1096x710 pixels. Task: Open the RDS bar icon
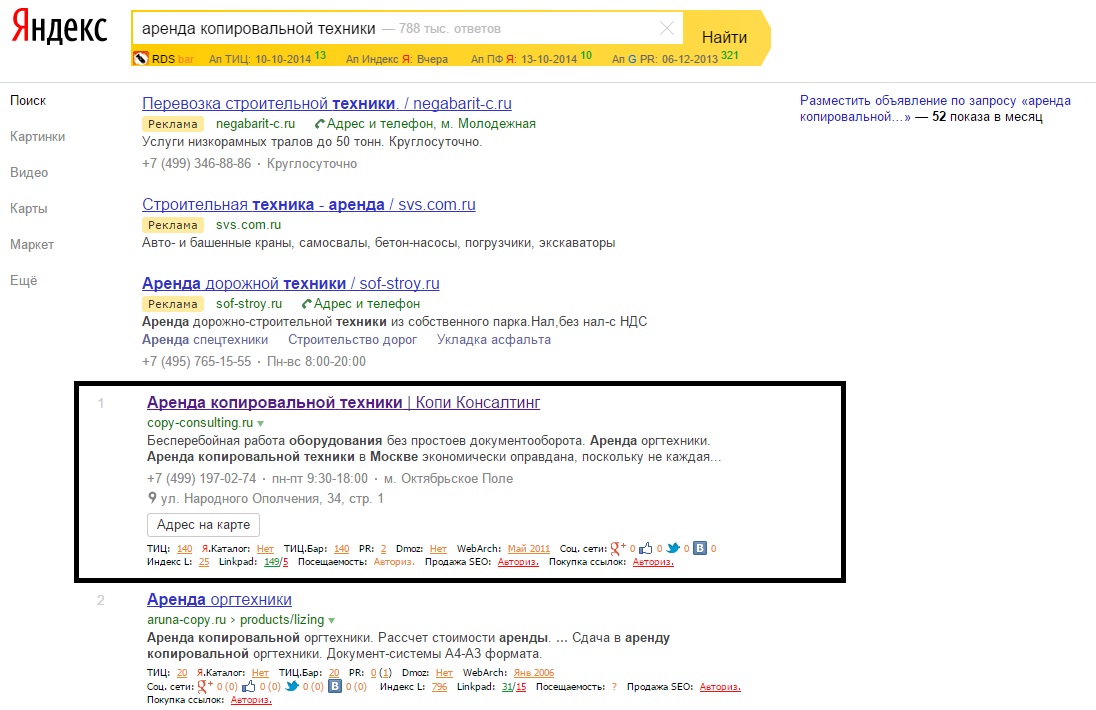click(x=140, y=59)
